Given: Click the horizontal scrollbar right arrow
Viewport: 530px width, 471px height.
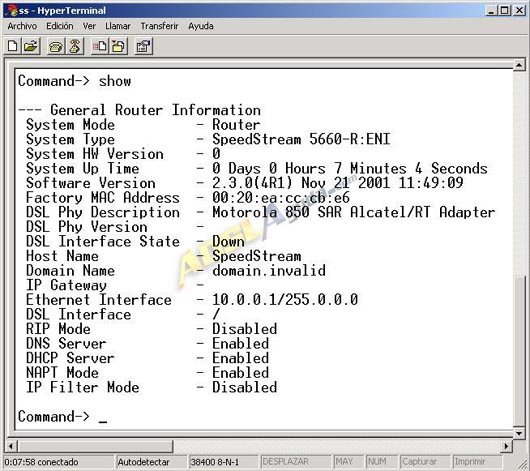Looking at the screenshot, I should click(x=506, y=446).
